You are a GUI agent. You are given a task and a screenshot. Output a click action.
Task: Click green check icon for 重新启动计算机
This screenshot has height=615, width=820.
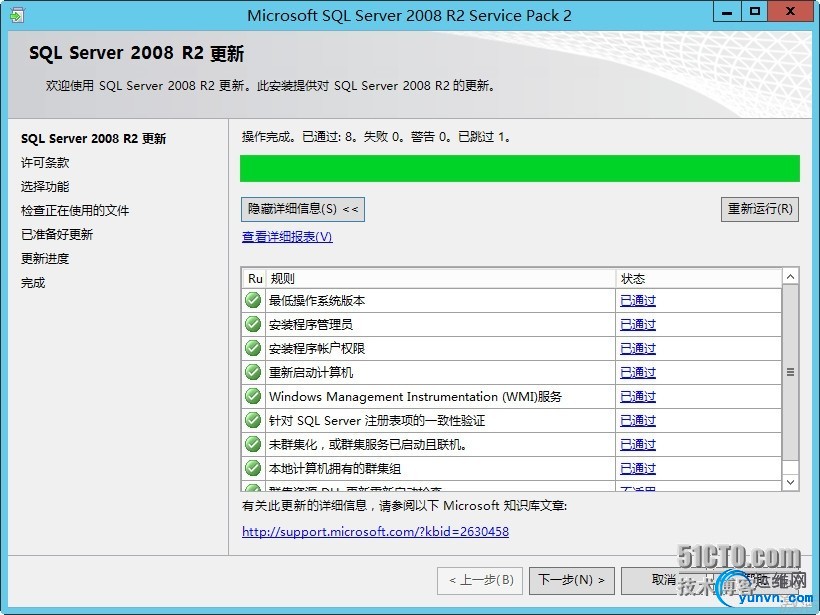point(253,372)
